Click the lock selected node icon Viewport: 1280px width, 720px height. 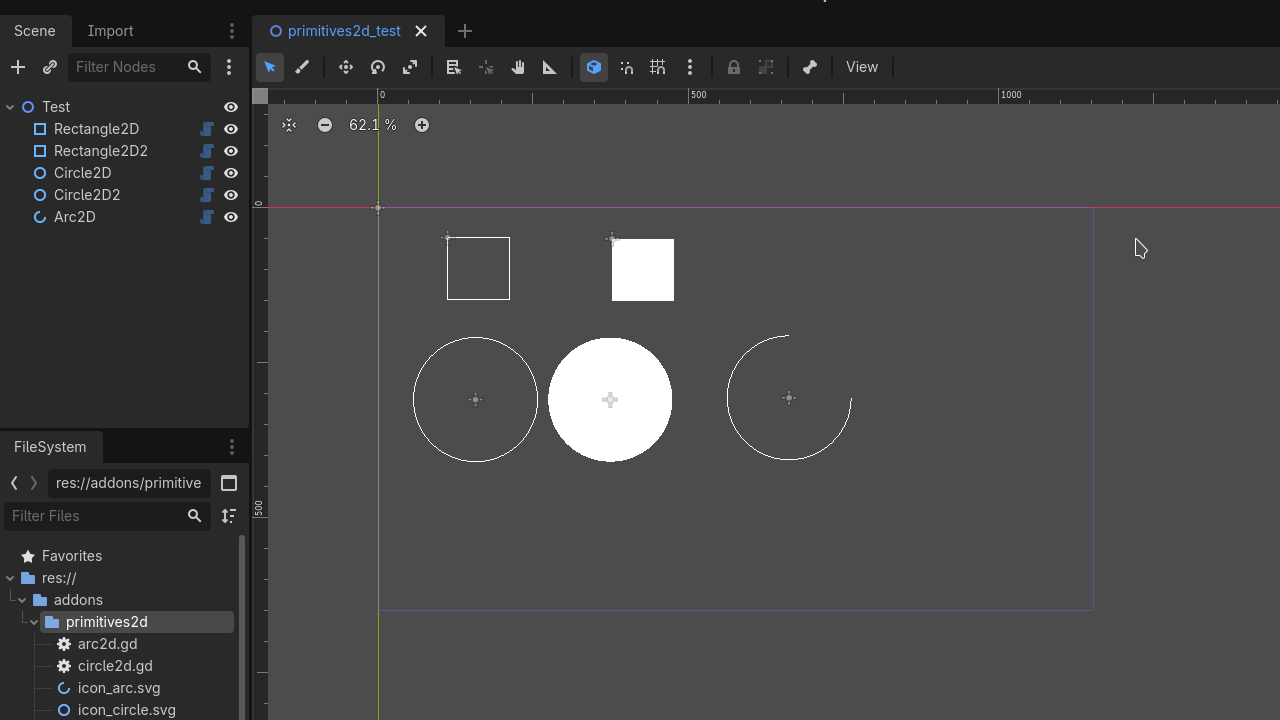point(734,67)
